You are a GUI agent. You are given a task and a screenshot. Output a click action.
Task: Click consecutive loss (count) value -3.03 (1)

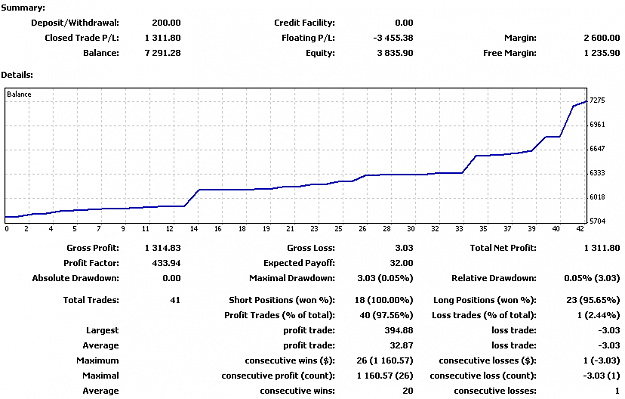601,376
